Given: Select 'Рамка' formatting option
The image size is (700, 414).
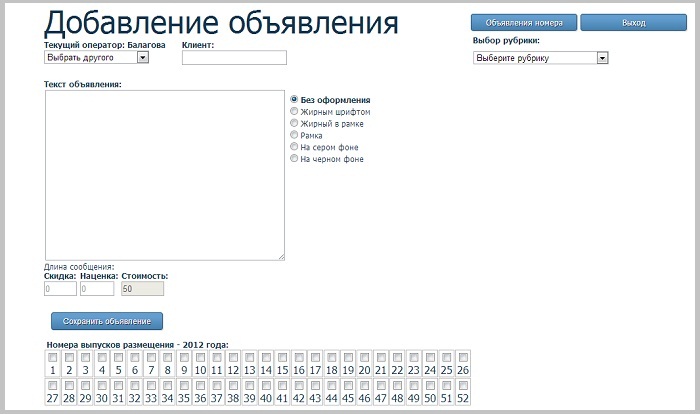Looking at the screenshot, I should 294,134.
